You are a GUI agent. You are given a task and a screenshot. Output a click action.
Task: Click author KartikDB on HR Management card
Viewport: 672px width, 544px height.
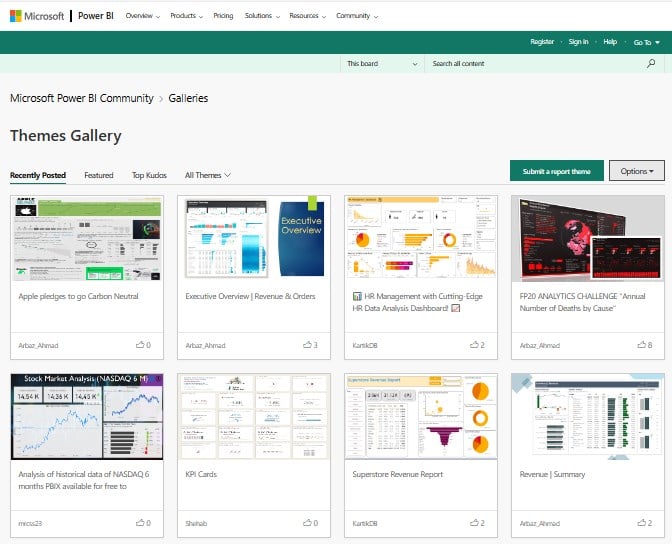click(x=365, y=345)
